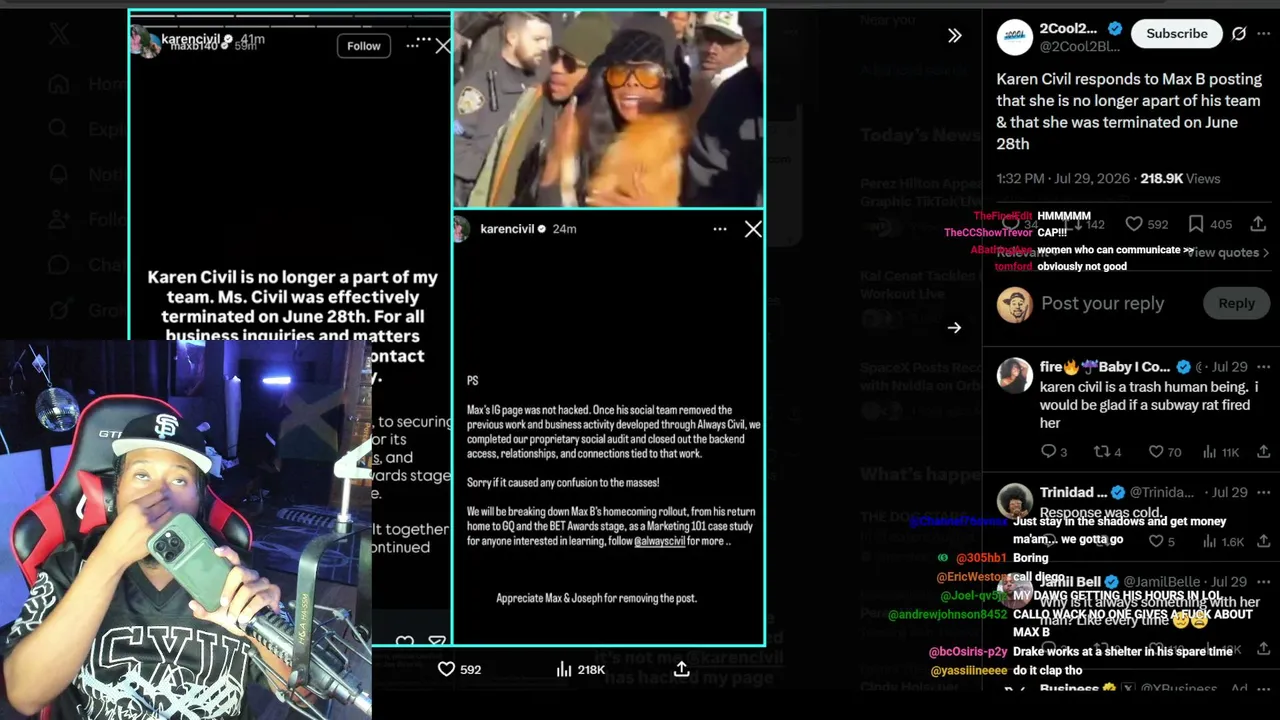
Task: Go to next media with the right arrow
Action: [955, 328]
